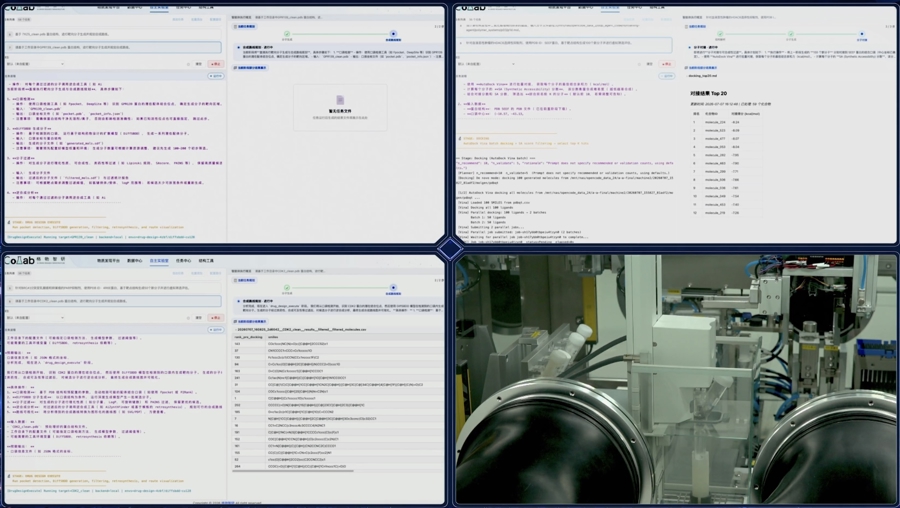This screenshot has height=508, width=900.
Task: Click 当前阶段部分结果展示 chip in bottom-left window
Action: coord(250,321)
